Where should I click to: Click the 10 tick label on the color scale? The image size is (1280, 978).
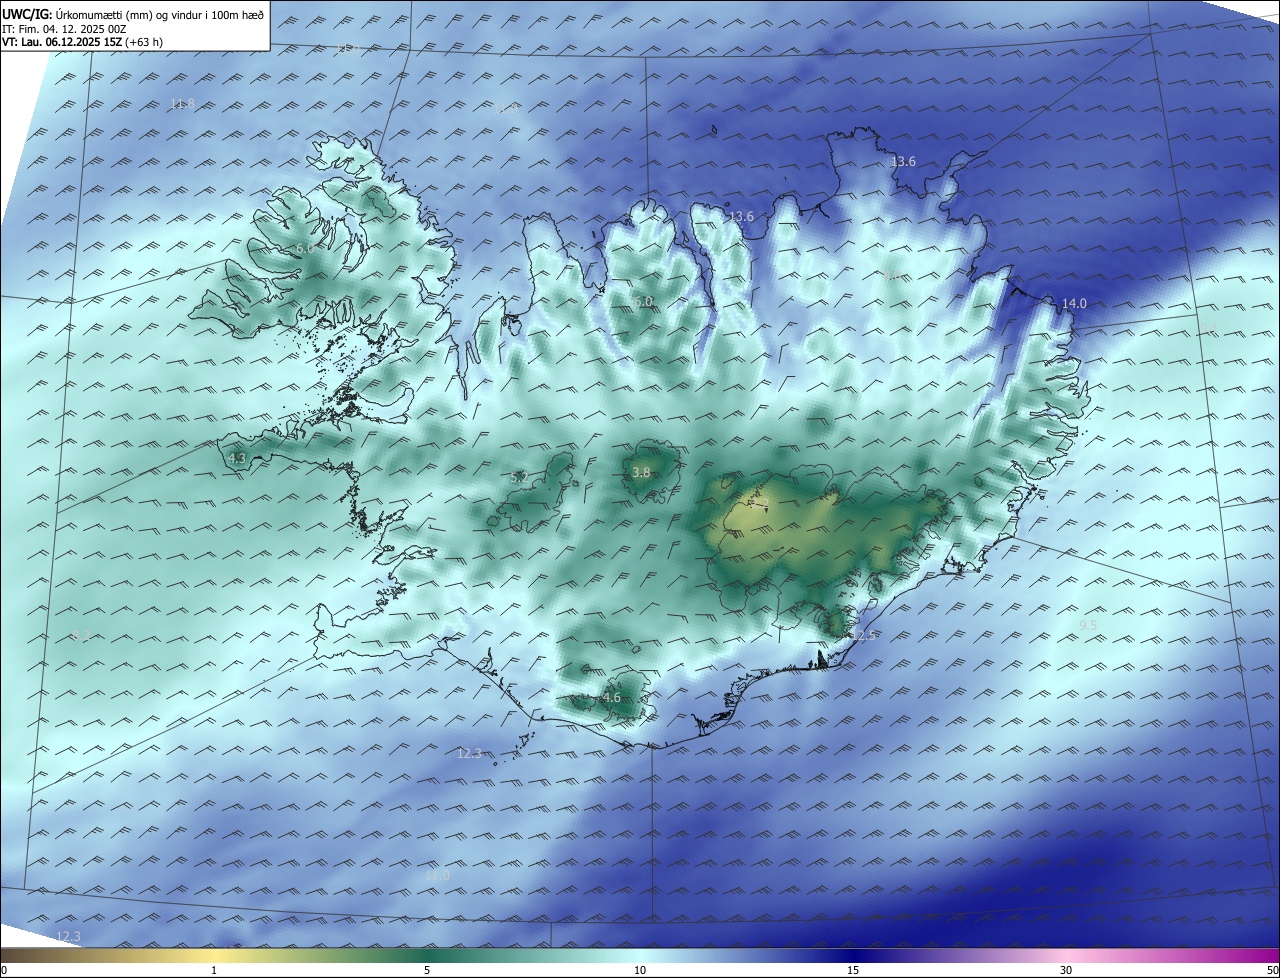tap(640, 970)
